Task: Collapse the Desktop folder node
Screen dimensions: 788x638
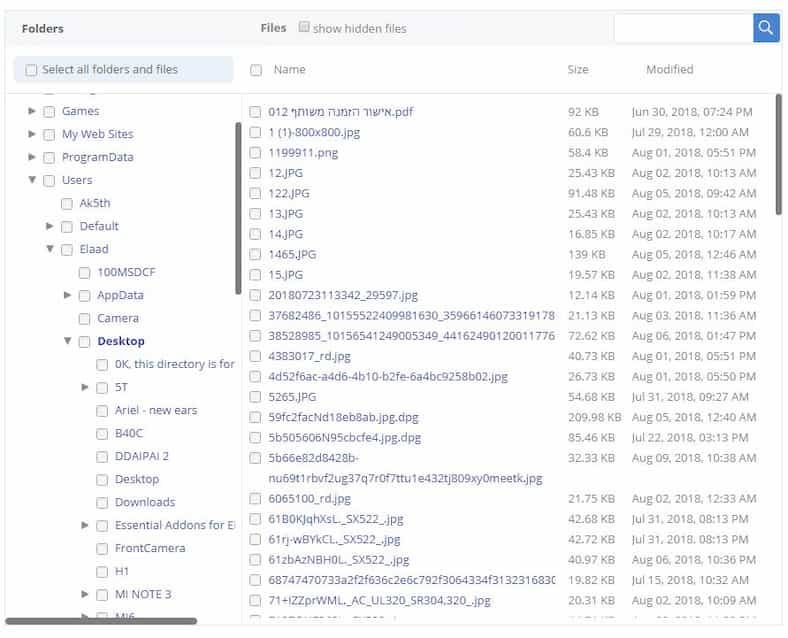Action: click(68, 341)
